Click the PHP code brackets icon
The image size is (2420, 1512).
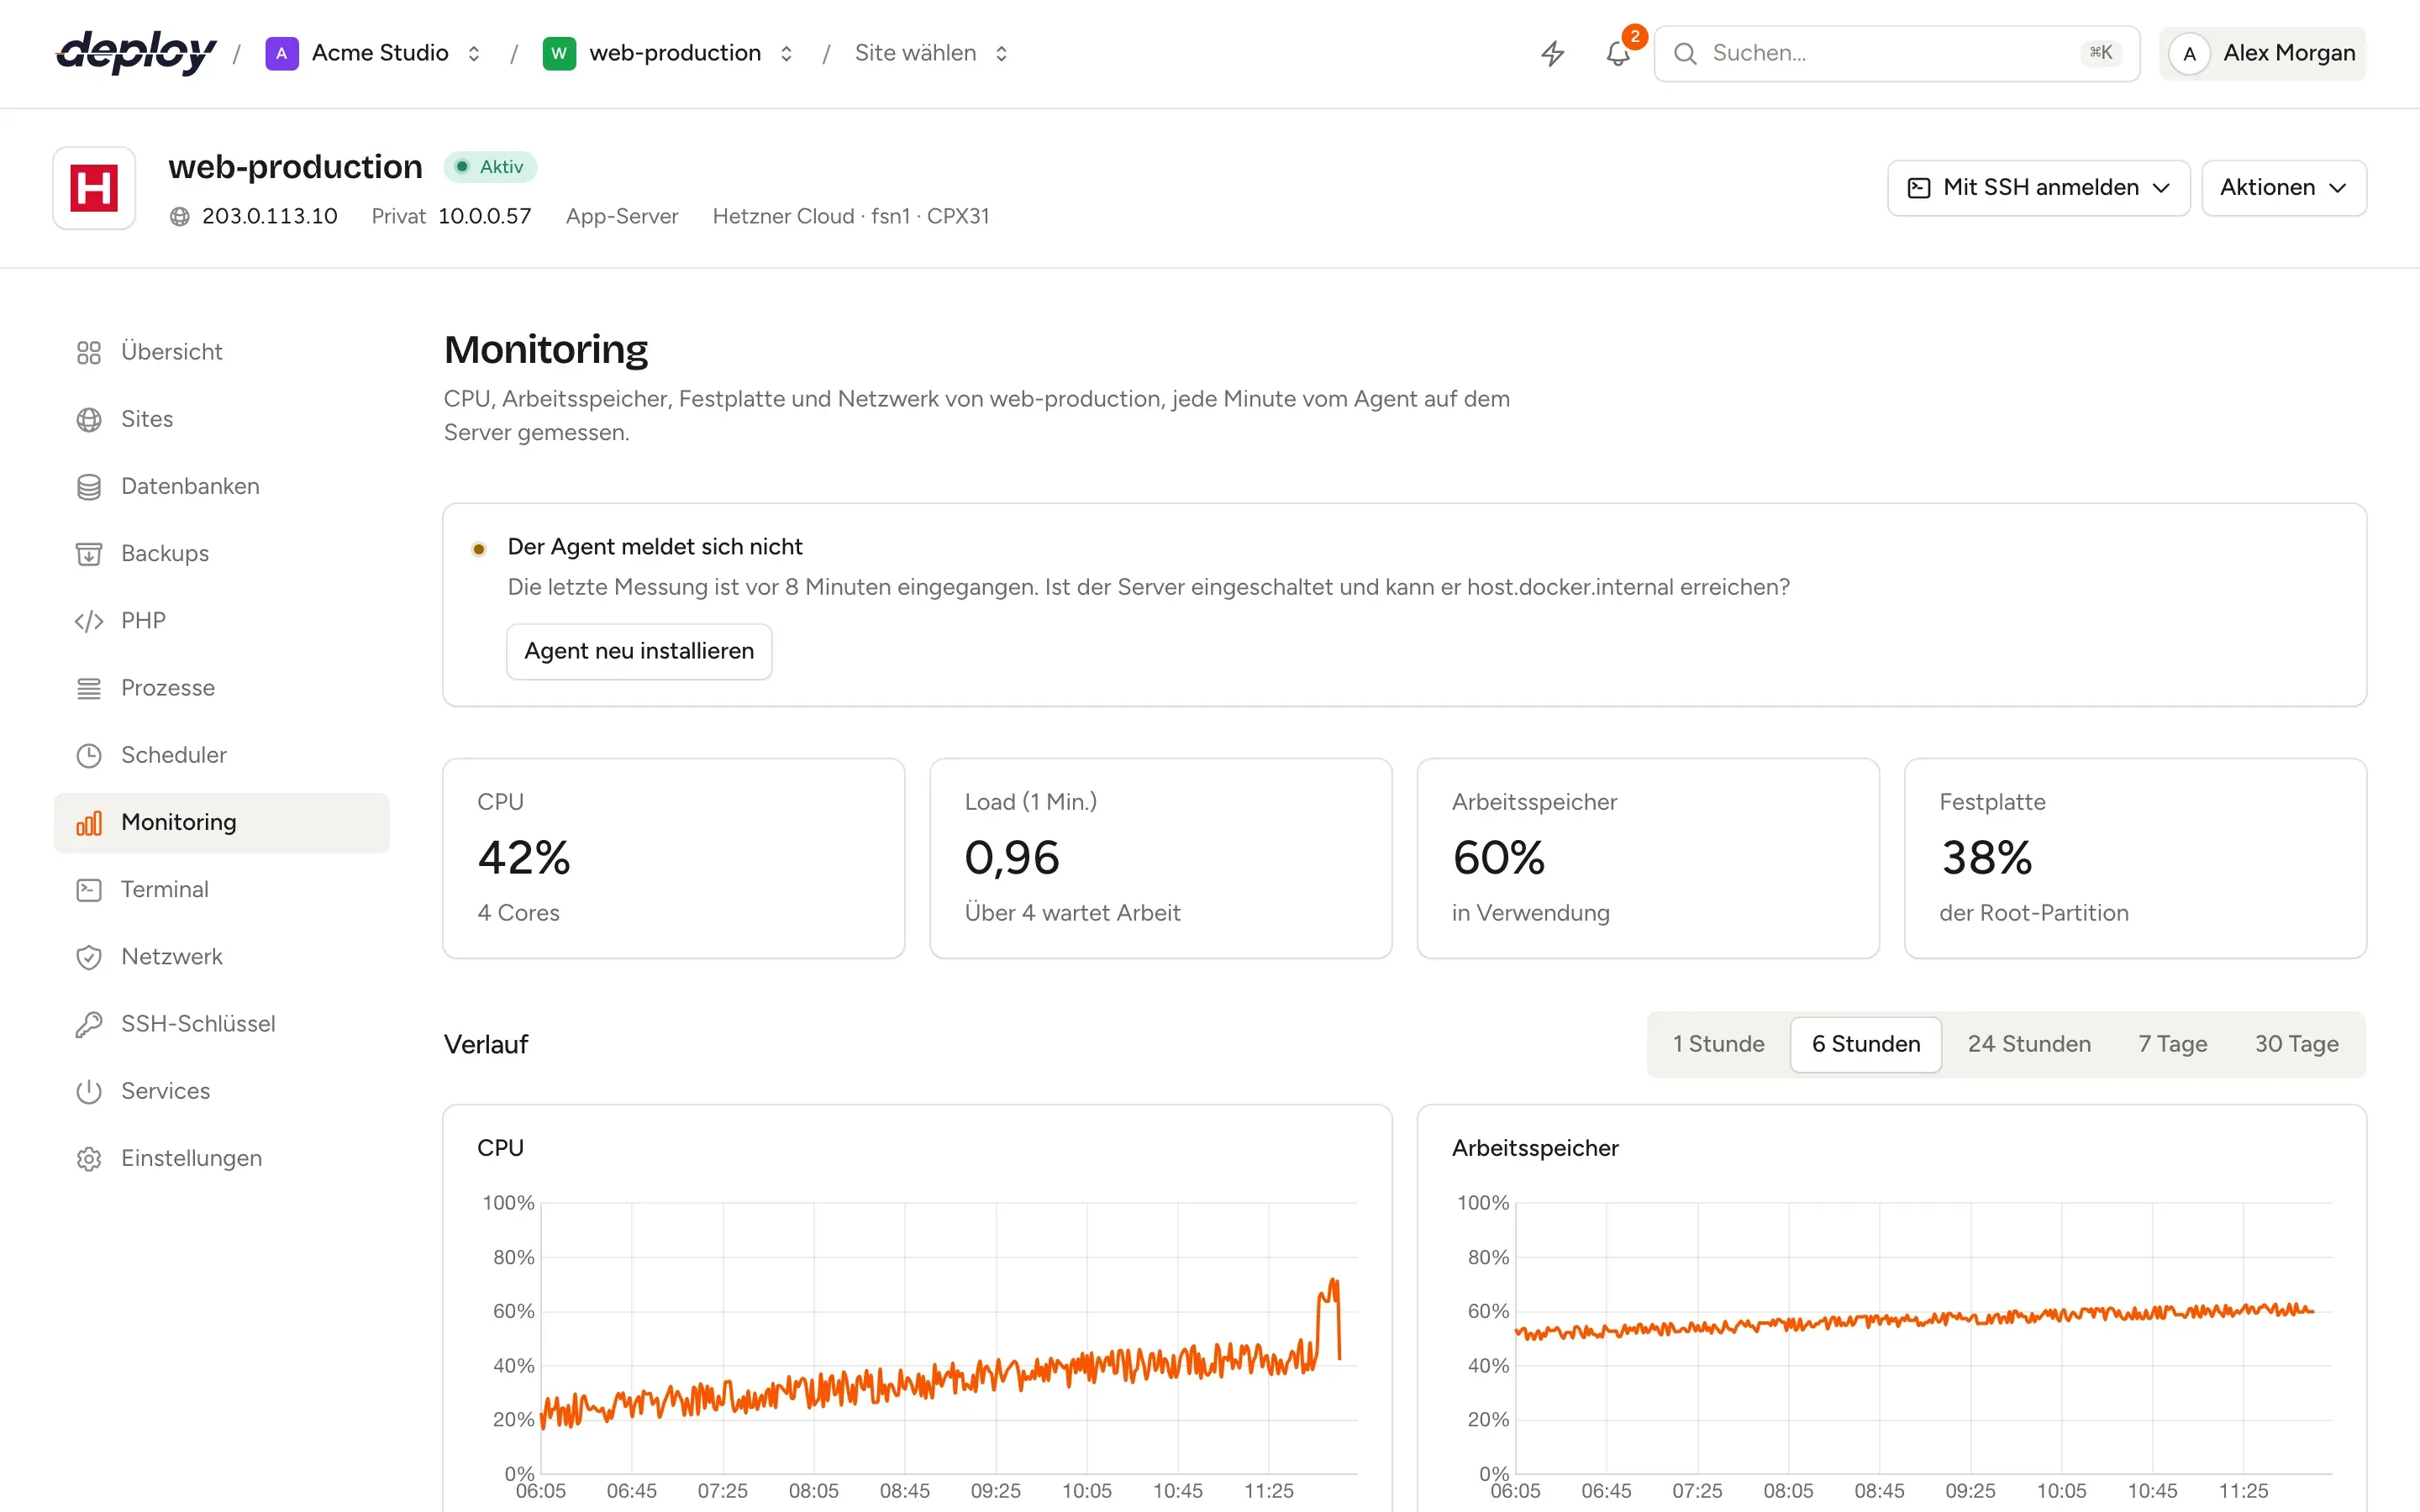[x=89, y=621]
